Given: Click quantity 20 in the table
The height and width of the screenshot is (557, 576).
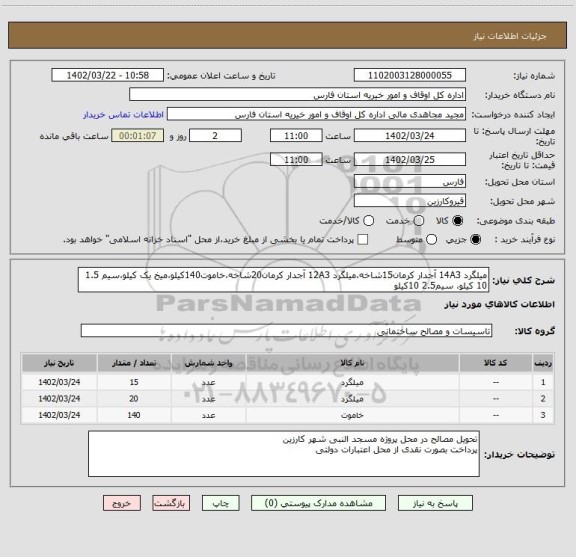Looking at the screenshot, I should point(134,399).
